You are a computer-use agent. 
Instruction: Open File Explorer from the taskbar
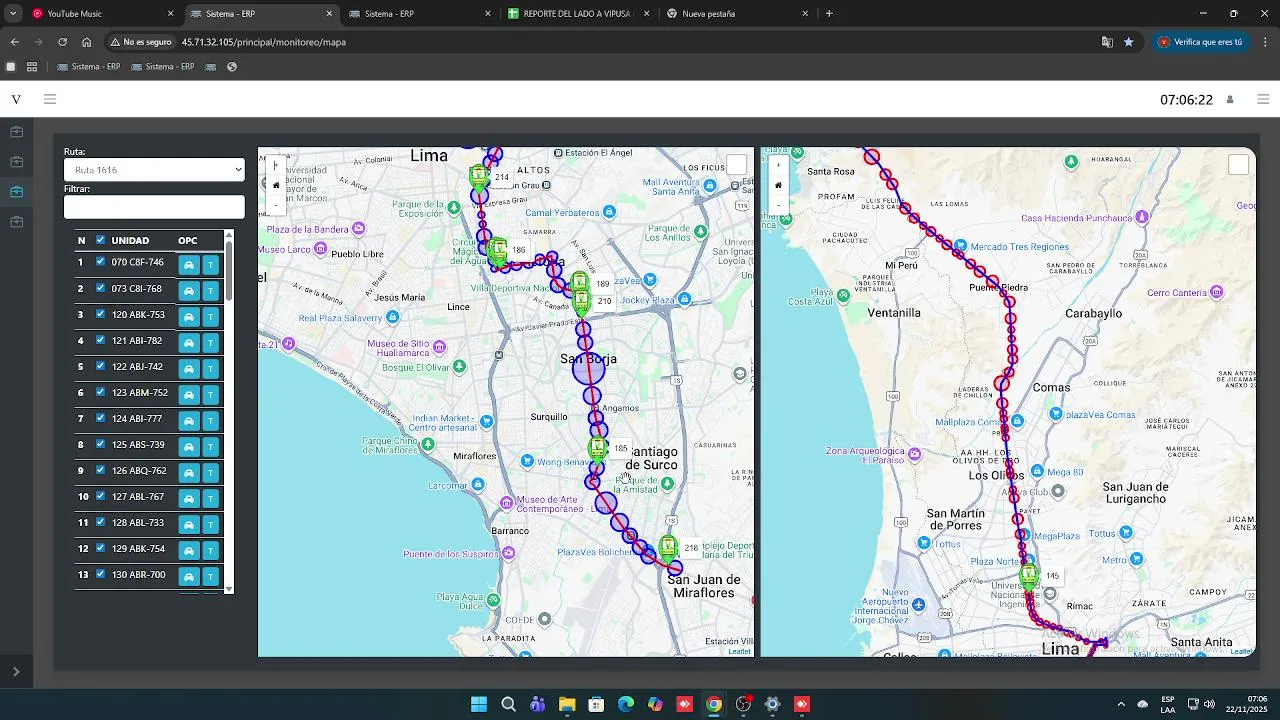(x=567, y=704)
